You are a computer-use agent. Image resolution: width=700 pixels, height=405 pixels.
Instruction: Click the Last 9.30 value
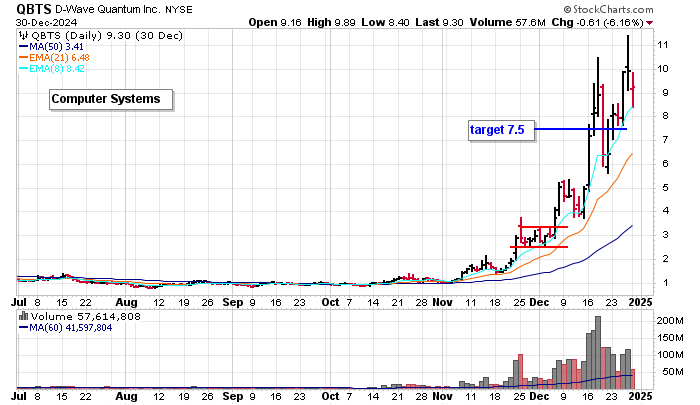pyautogui.click(x=439, y=22)
